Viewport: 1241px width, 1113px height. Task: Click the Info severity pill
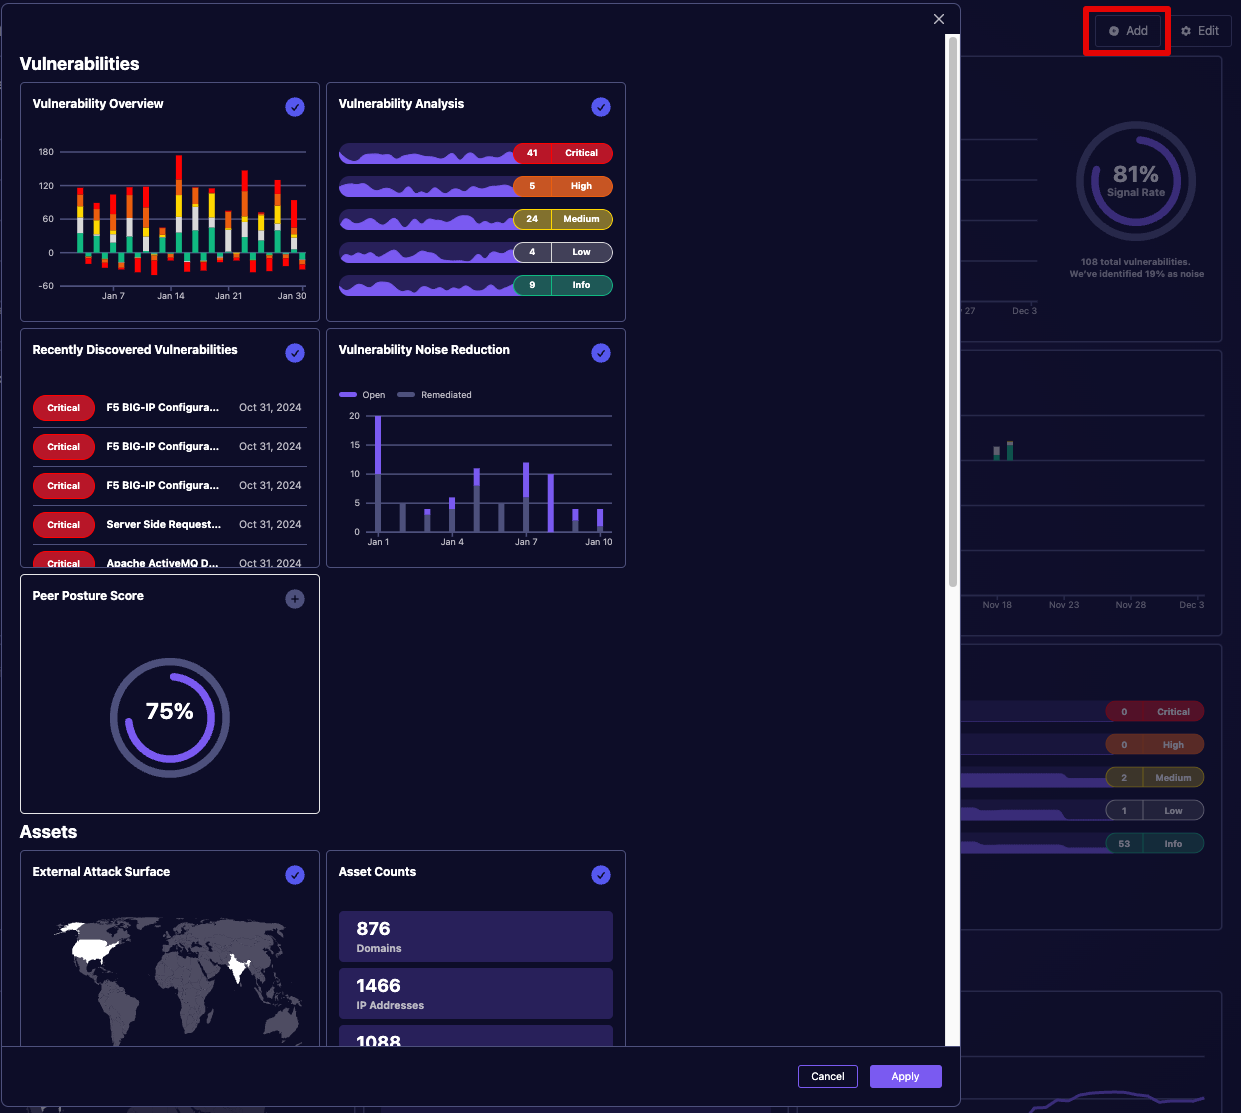pos(562,285)
